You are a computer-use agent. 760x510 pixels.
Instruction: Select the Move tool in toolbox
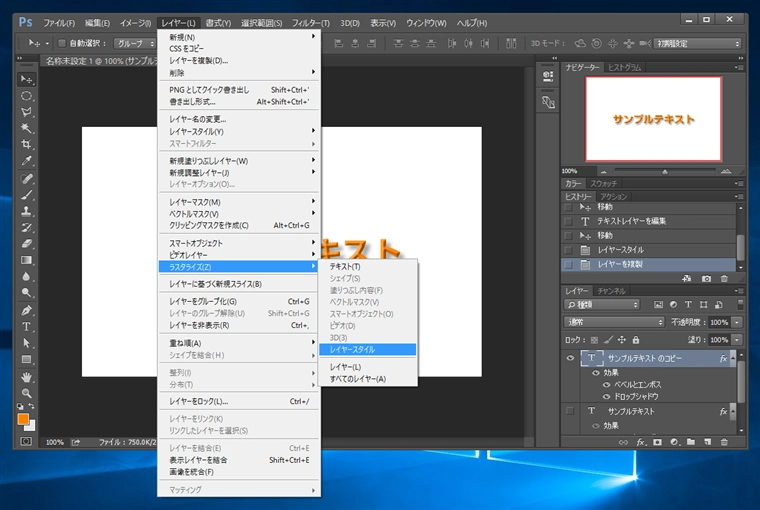click(x=26, y=79)
